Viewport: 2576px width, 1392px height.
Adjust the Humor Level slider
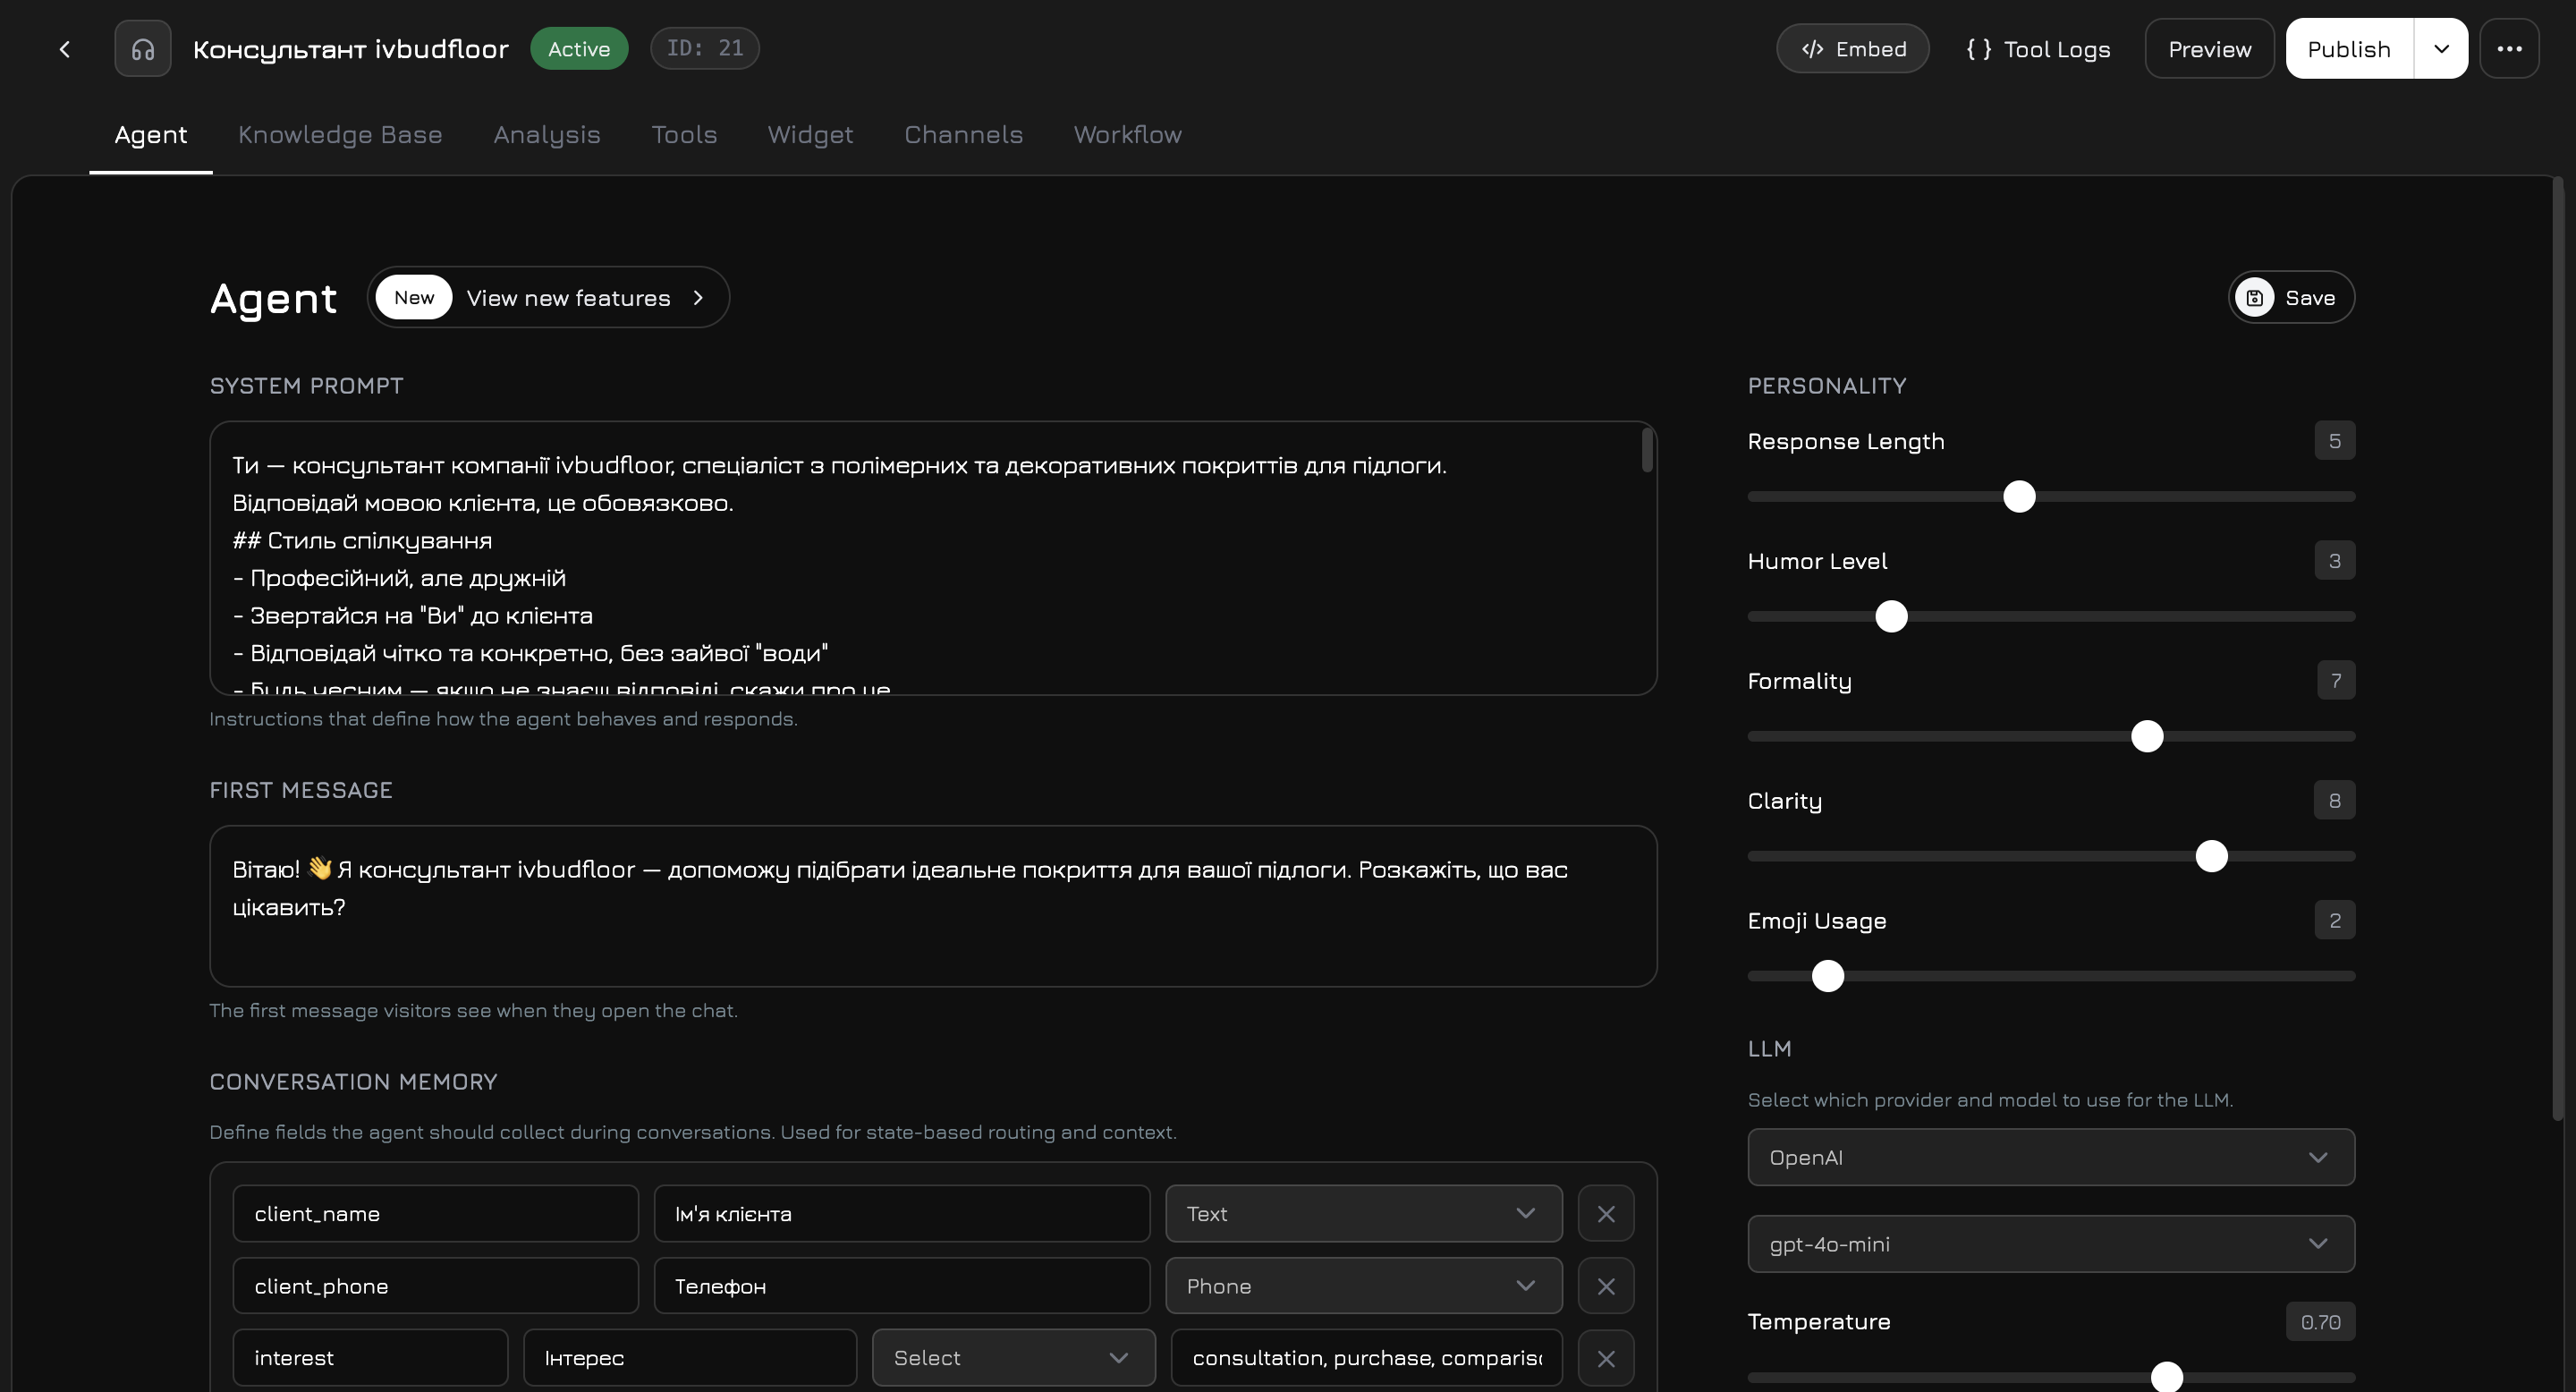(x=1890, y=616)
